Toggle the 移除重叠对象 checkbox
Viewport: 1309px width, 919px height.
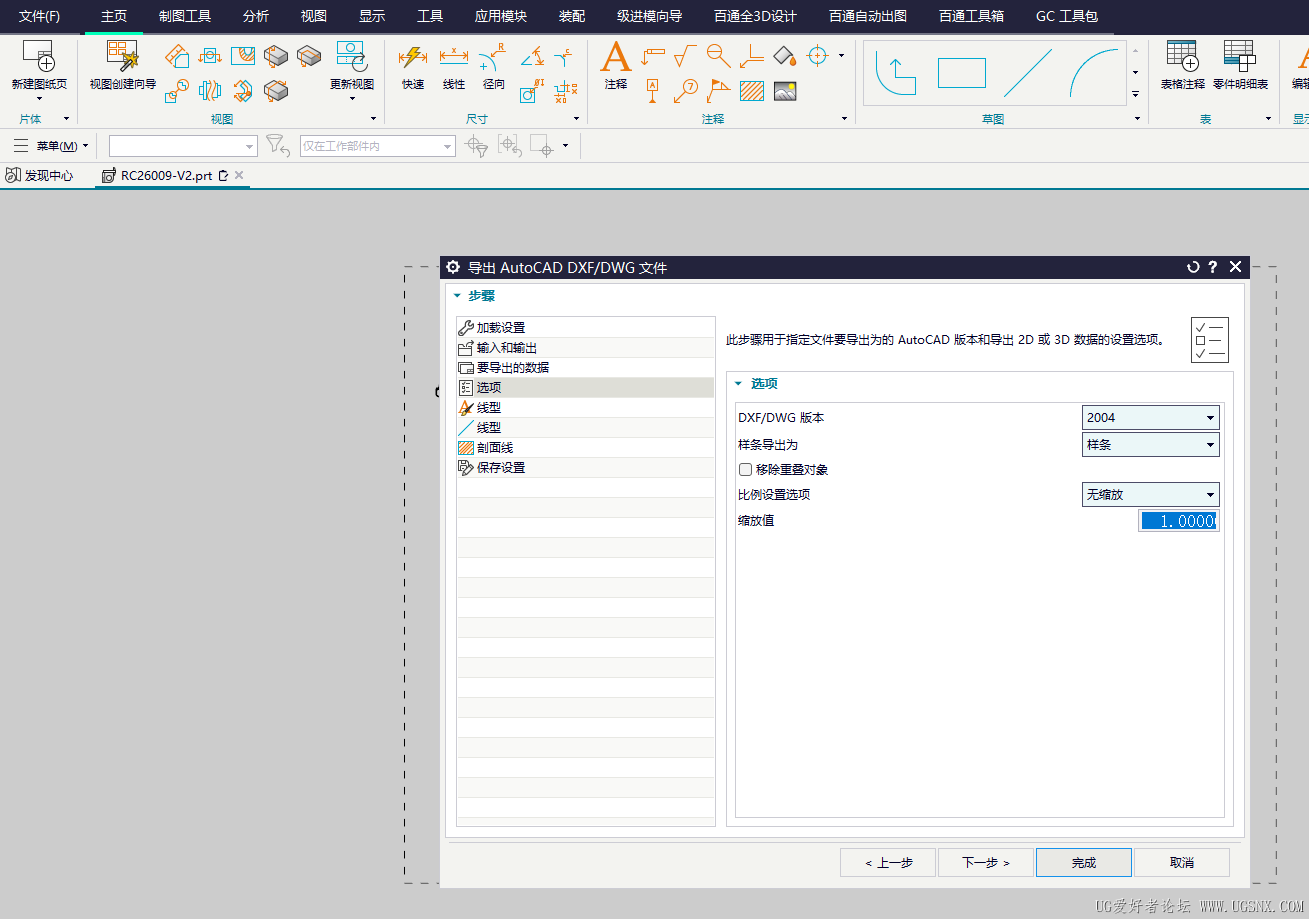click(x=745, y=470)
